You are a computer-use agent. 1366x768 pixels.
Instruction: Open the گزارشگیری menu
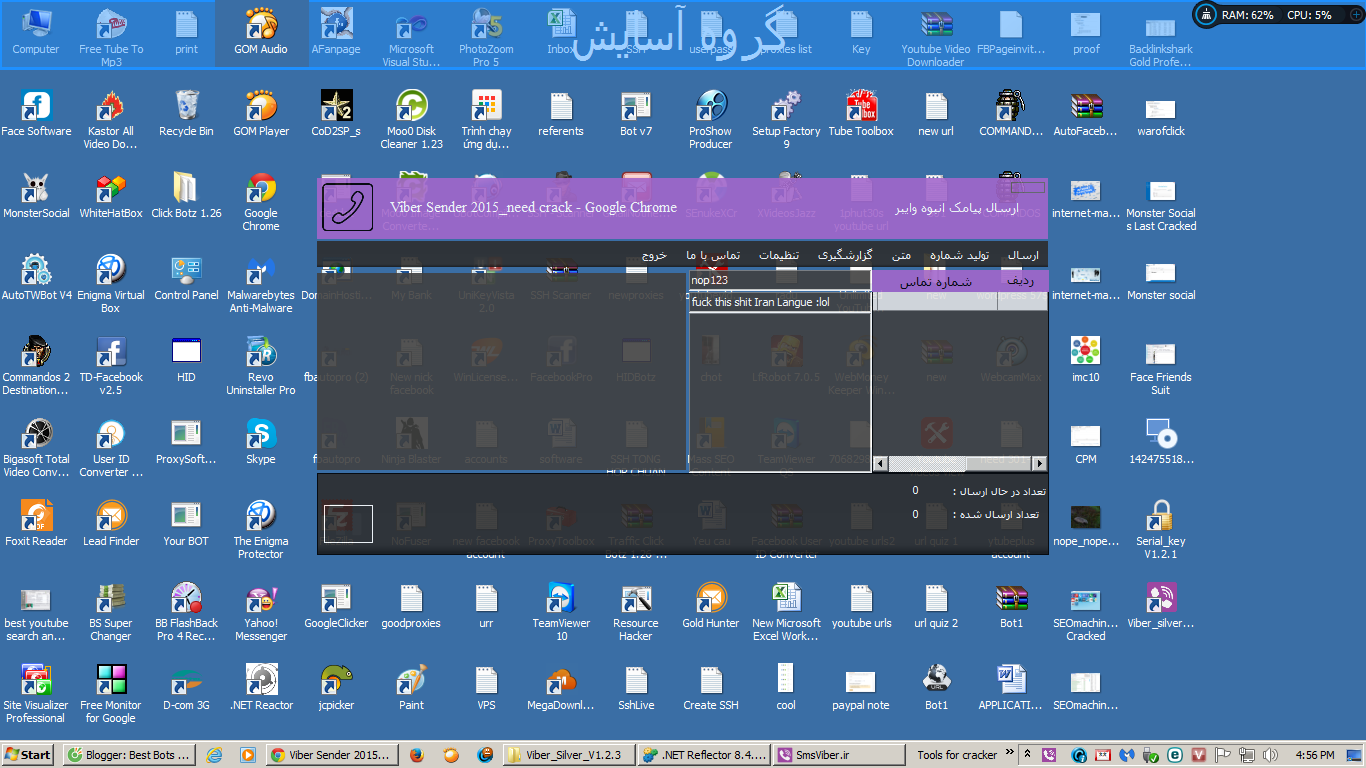845,255
